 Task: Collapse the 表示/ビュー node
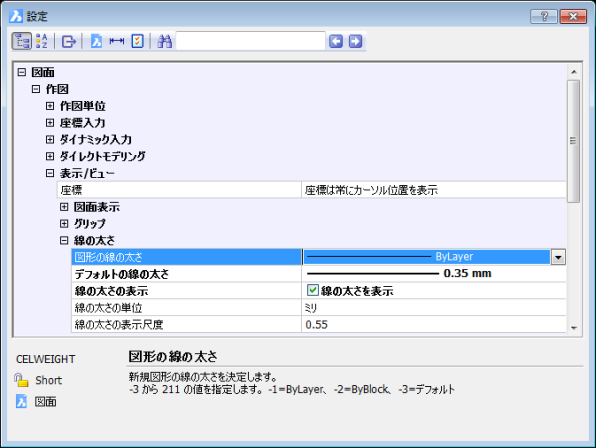click(50, 173)
